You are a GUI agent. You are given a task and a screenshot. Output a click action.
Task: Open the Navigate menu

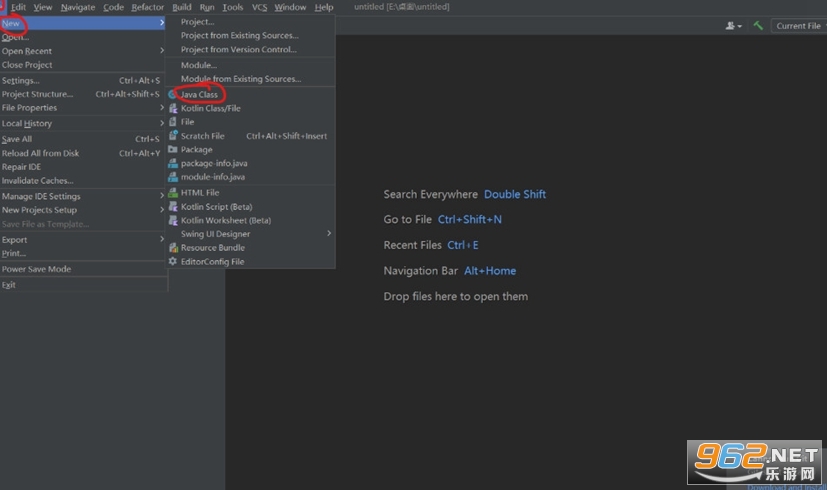point(78,7)
